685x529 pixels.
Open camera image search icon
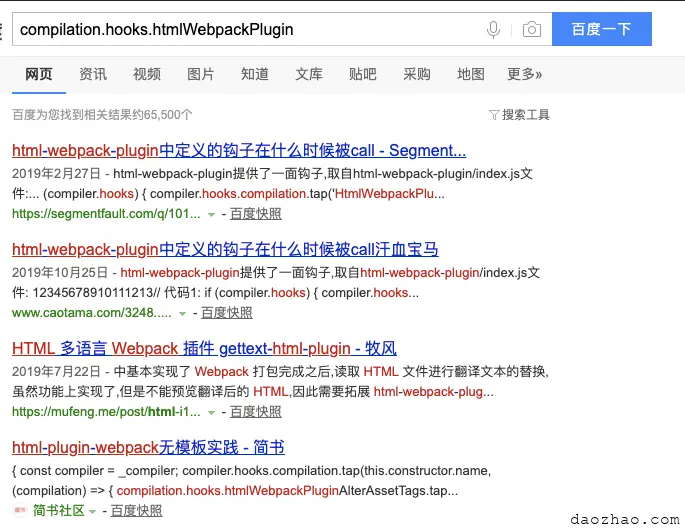(532, 30)
